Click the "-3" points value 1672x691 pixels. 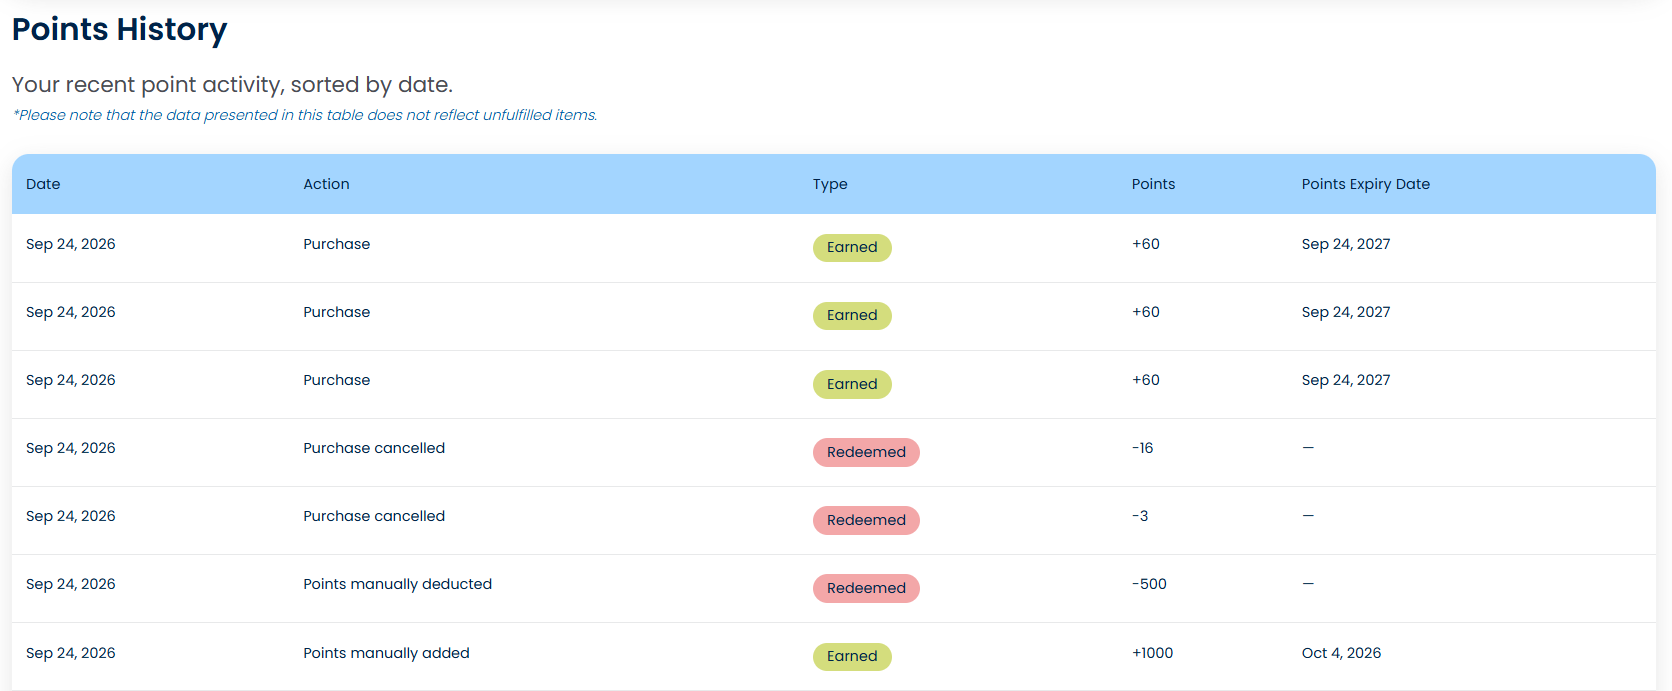[1140, 516]
